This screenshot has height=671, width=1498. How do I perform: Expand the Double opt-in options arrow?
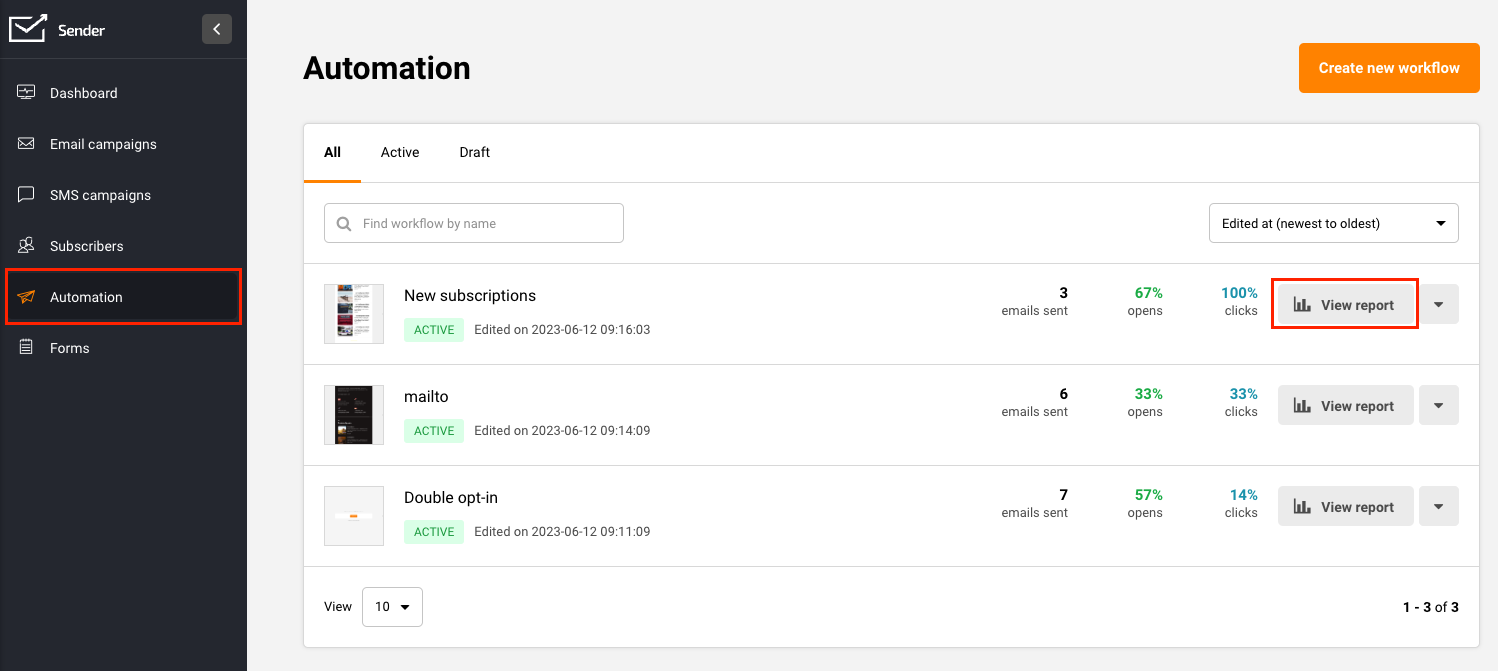click(1438, 507)
